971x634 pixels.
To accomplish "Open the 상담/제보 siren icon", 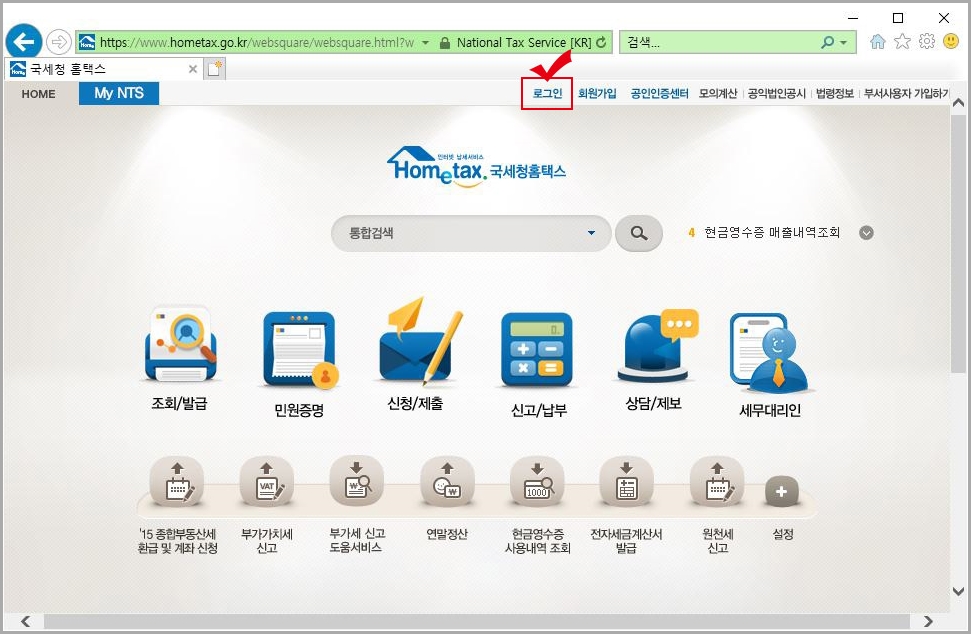I will click(658, 344).
